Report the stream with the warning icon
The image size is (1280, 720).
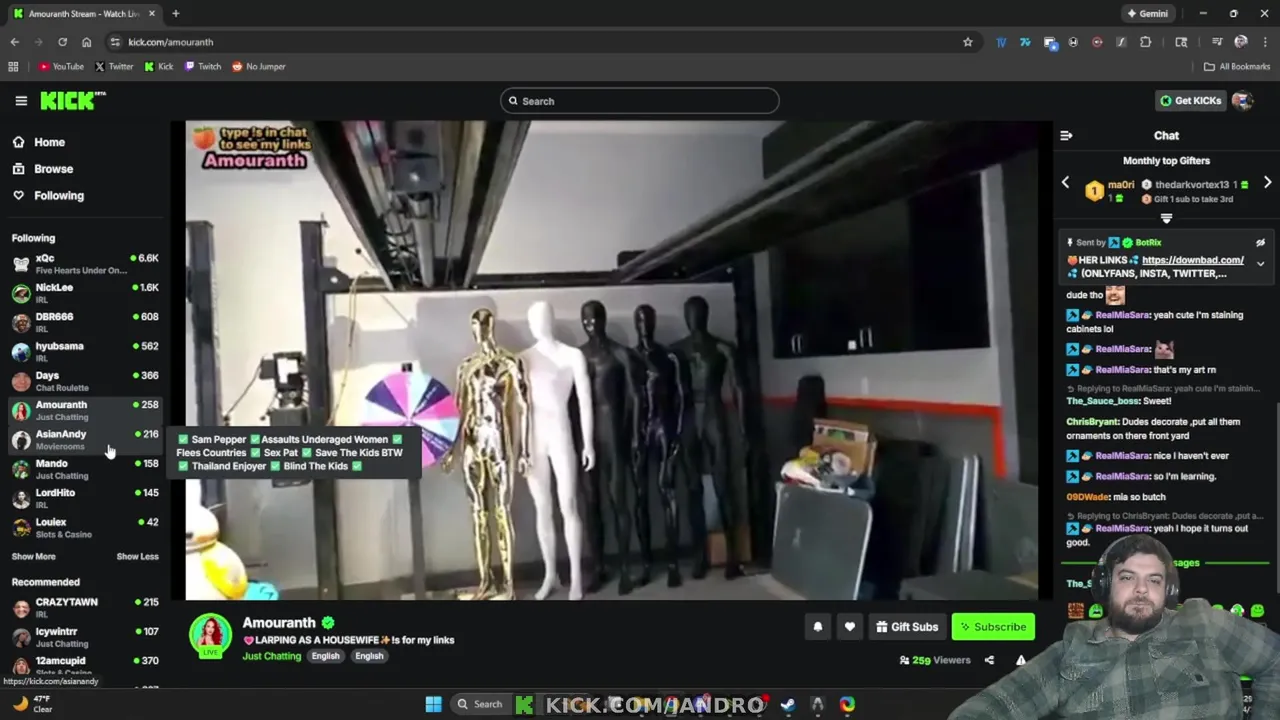[1021, 660]
